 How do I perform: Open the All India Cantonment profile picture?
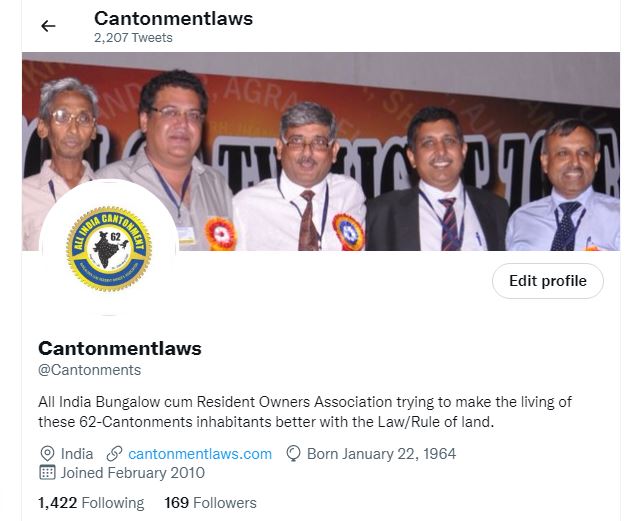109,248
